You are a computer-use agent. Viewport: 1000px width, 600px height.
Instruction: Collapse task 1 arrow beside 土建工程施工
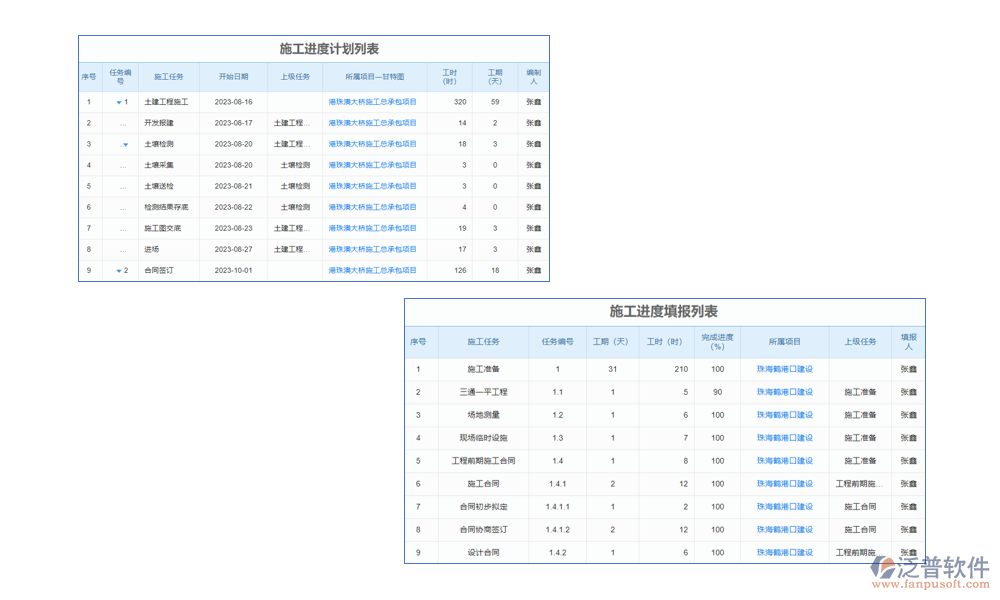point(118,102)
